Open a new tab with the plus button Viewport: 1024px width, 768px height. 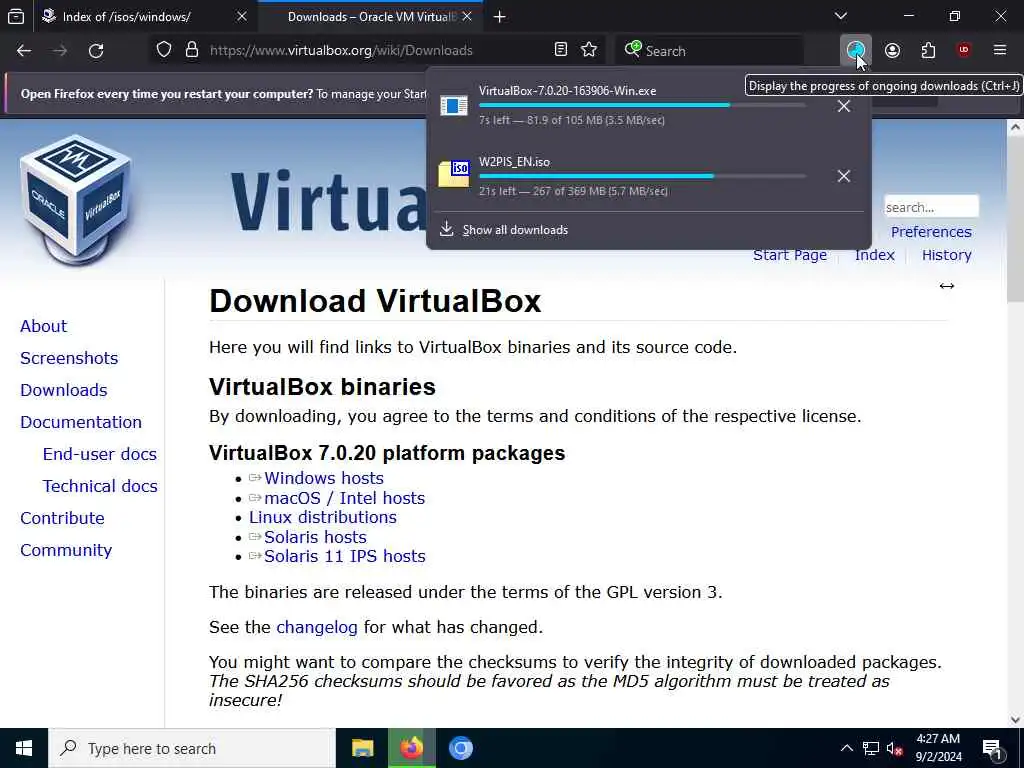(x=500, y=17)
